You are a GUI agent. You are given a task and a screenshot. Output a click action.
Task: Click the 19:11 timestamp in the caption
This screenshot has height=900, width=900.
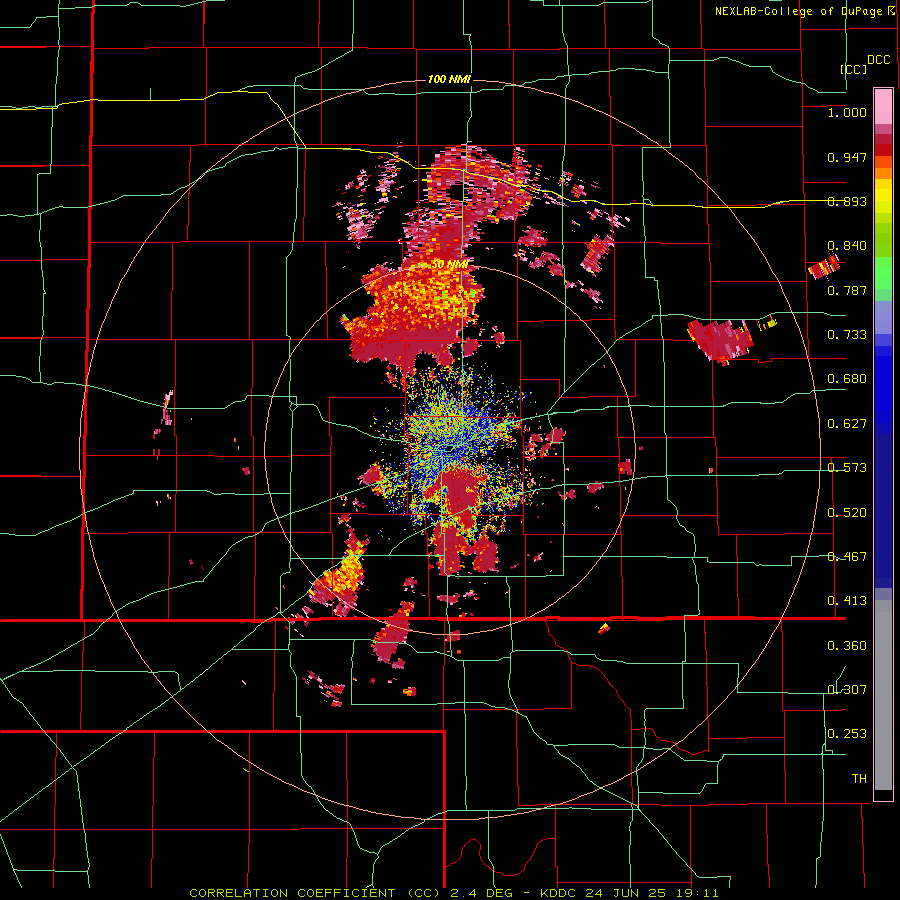(697, 893)
